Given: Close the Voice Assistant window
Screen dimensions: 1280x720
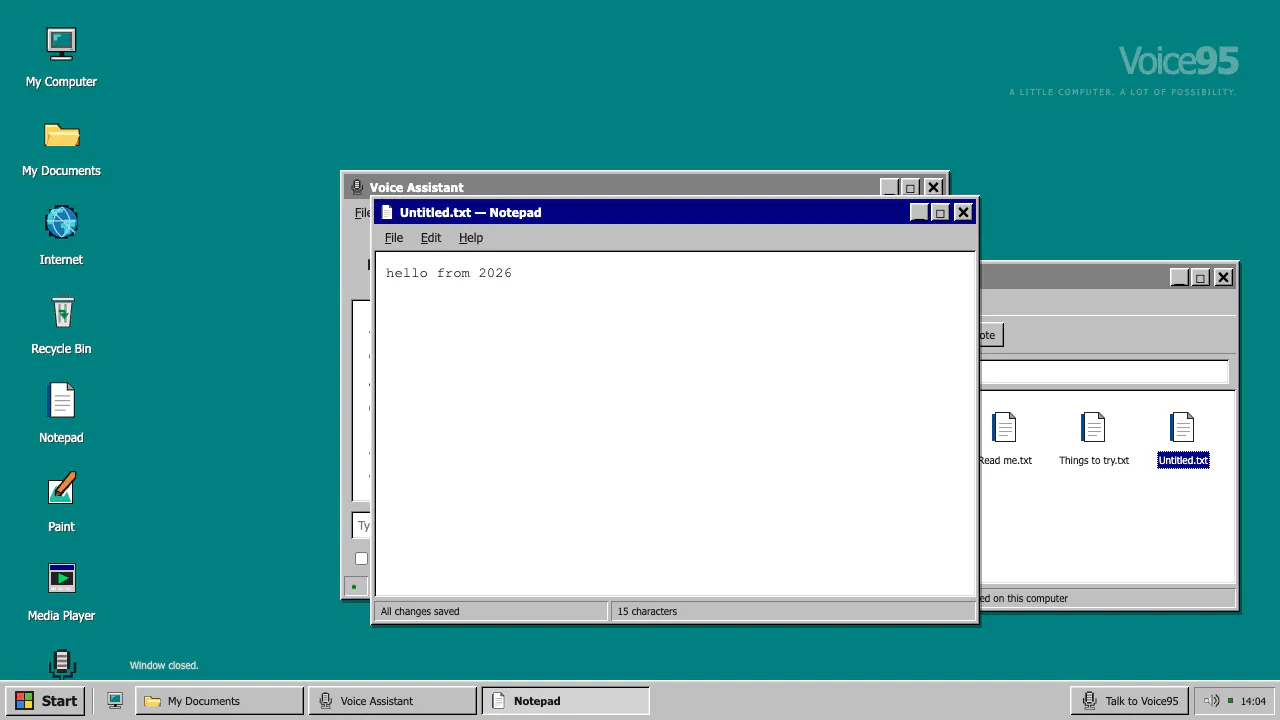Looking at the screenshot, I should point(933,187).
